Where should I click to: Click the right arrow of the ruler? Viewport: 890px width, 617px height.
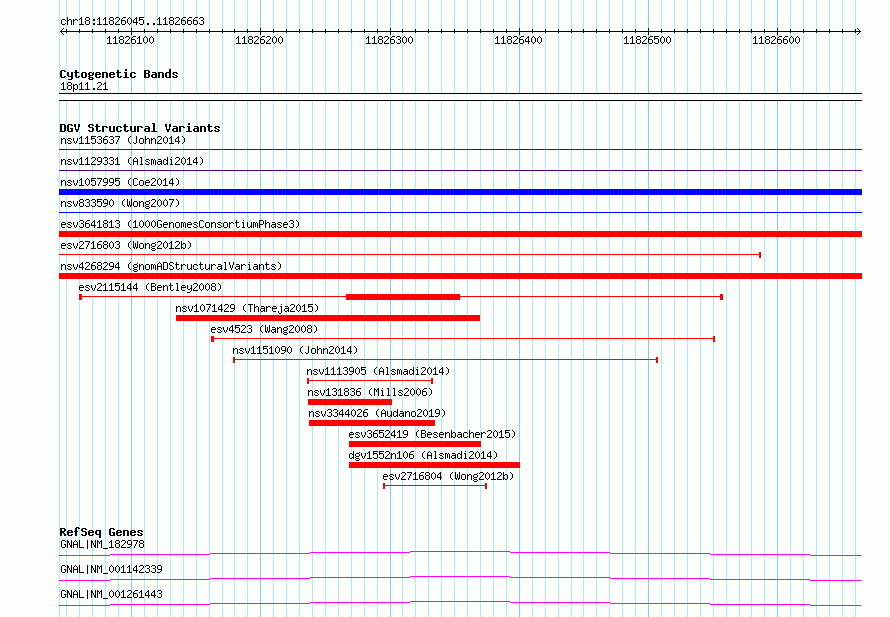pos(858,32)
